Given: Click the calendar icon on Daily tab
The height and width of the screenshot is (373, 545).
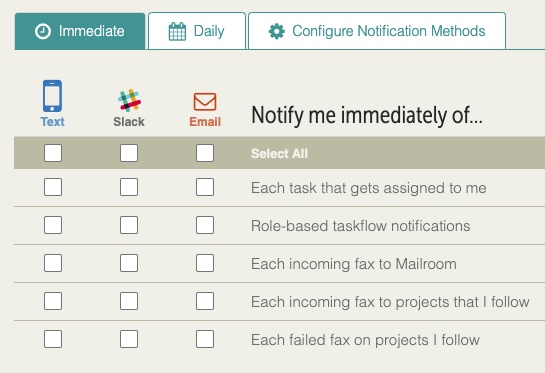Looking at the screenshot, I should (177, 32).
